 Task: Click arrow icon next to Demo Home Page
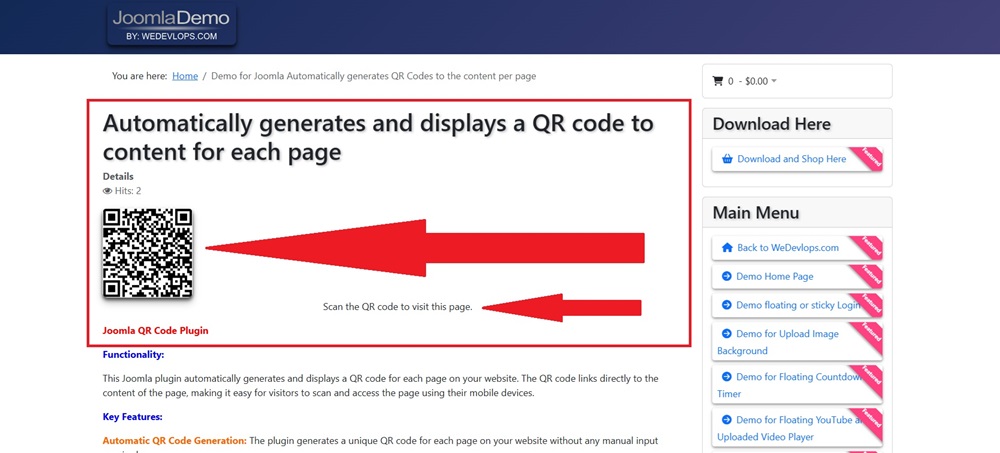click(726, 276)
